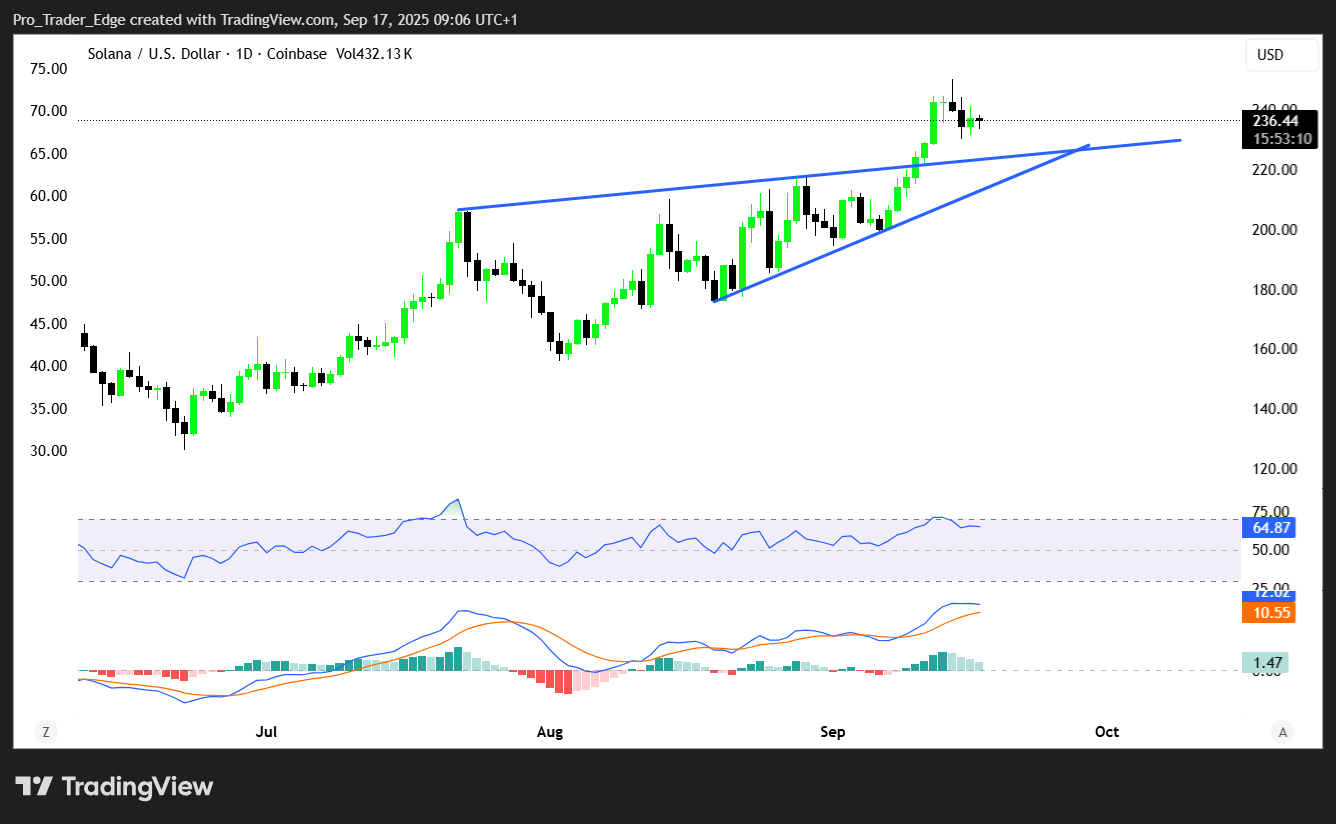Click the 200.00 price axis label
Image resolution: width=1336 pixels, height=824 pixels.
pos(1276,230)
